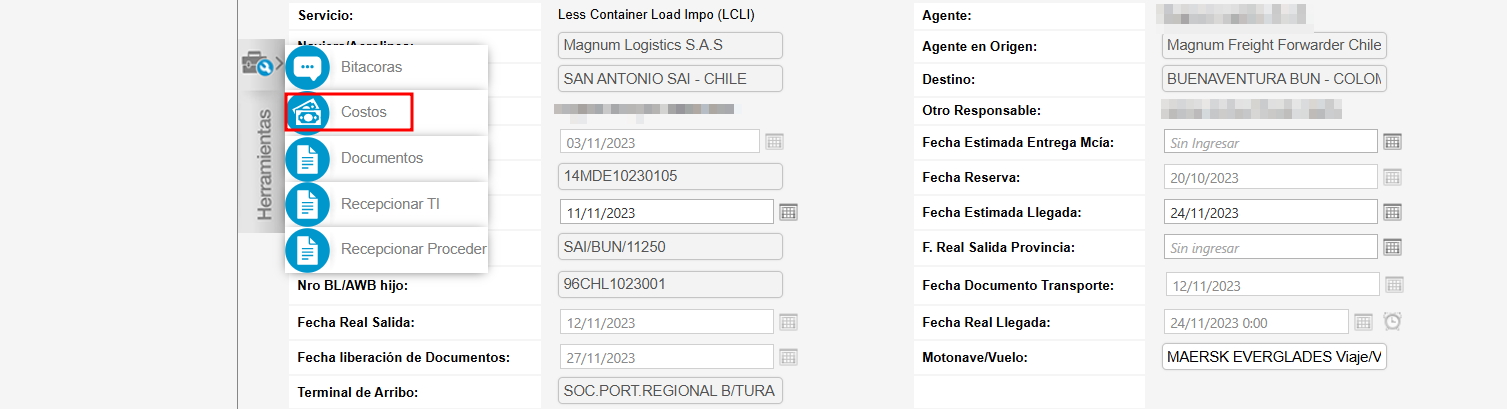
Task: Open calendar for Fecha Estimada Llegada
Action: (x=1393, y=212)
